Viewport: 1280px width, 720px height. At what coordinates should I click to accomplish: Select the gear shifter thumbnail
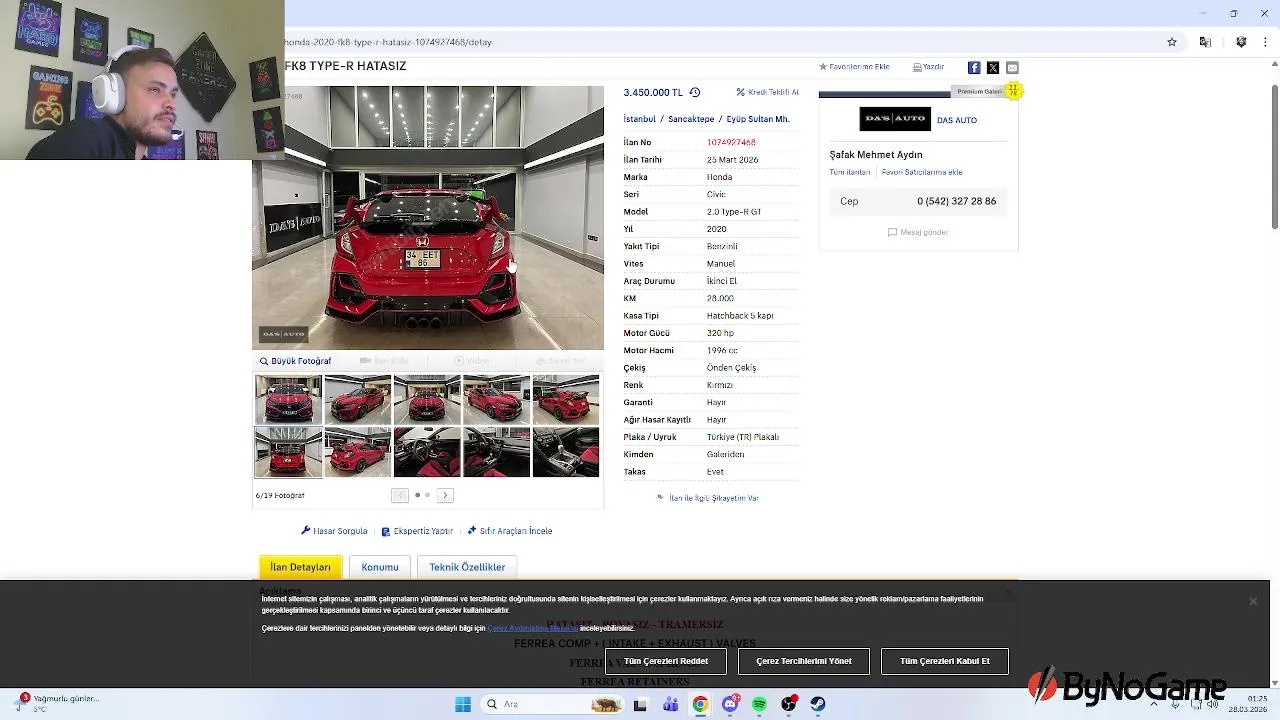pyautogui.click(x=566, y=452)
